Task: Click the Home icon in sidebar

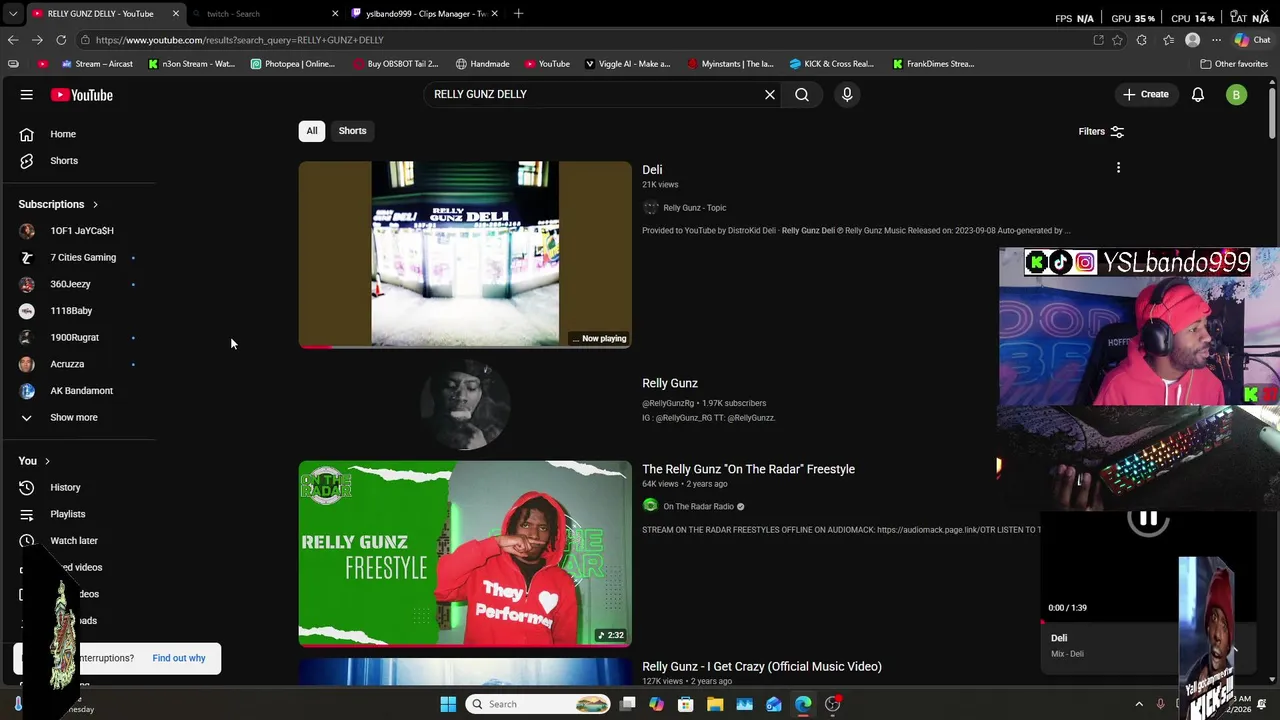Action: point(27,134)
